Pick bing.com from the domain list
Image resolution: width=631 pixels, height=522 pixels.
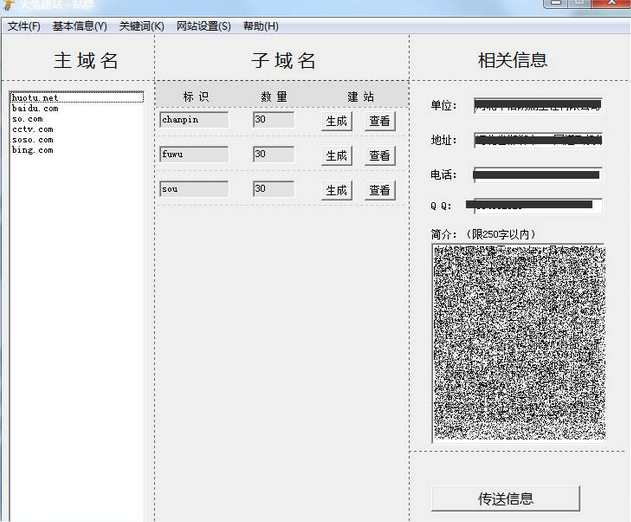point(33,150)
